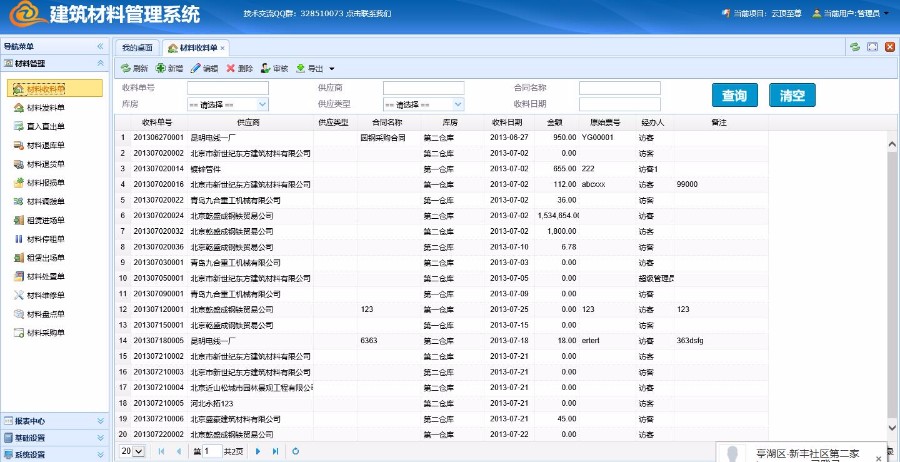Select row with 单号 201307020024

[x=442, y=216]
